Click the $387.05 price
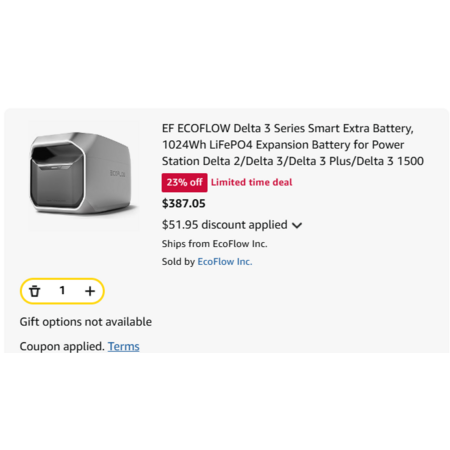This screenshot has height=450, width=450. (x=184, y=203)
